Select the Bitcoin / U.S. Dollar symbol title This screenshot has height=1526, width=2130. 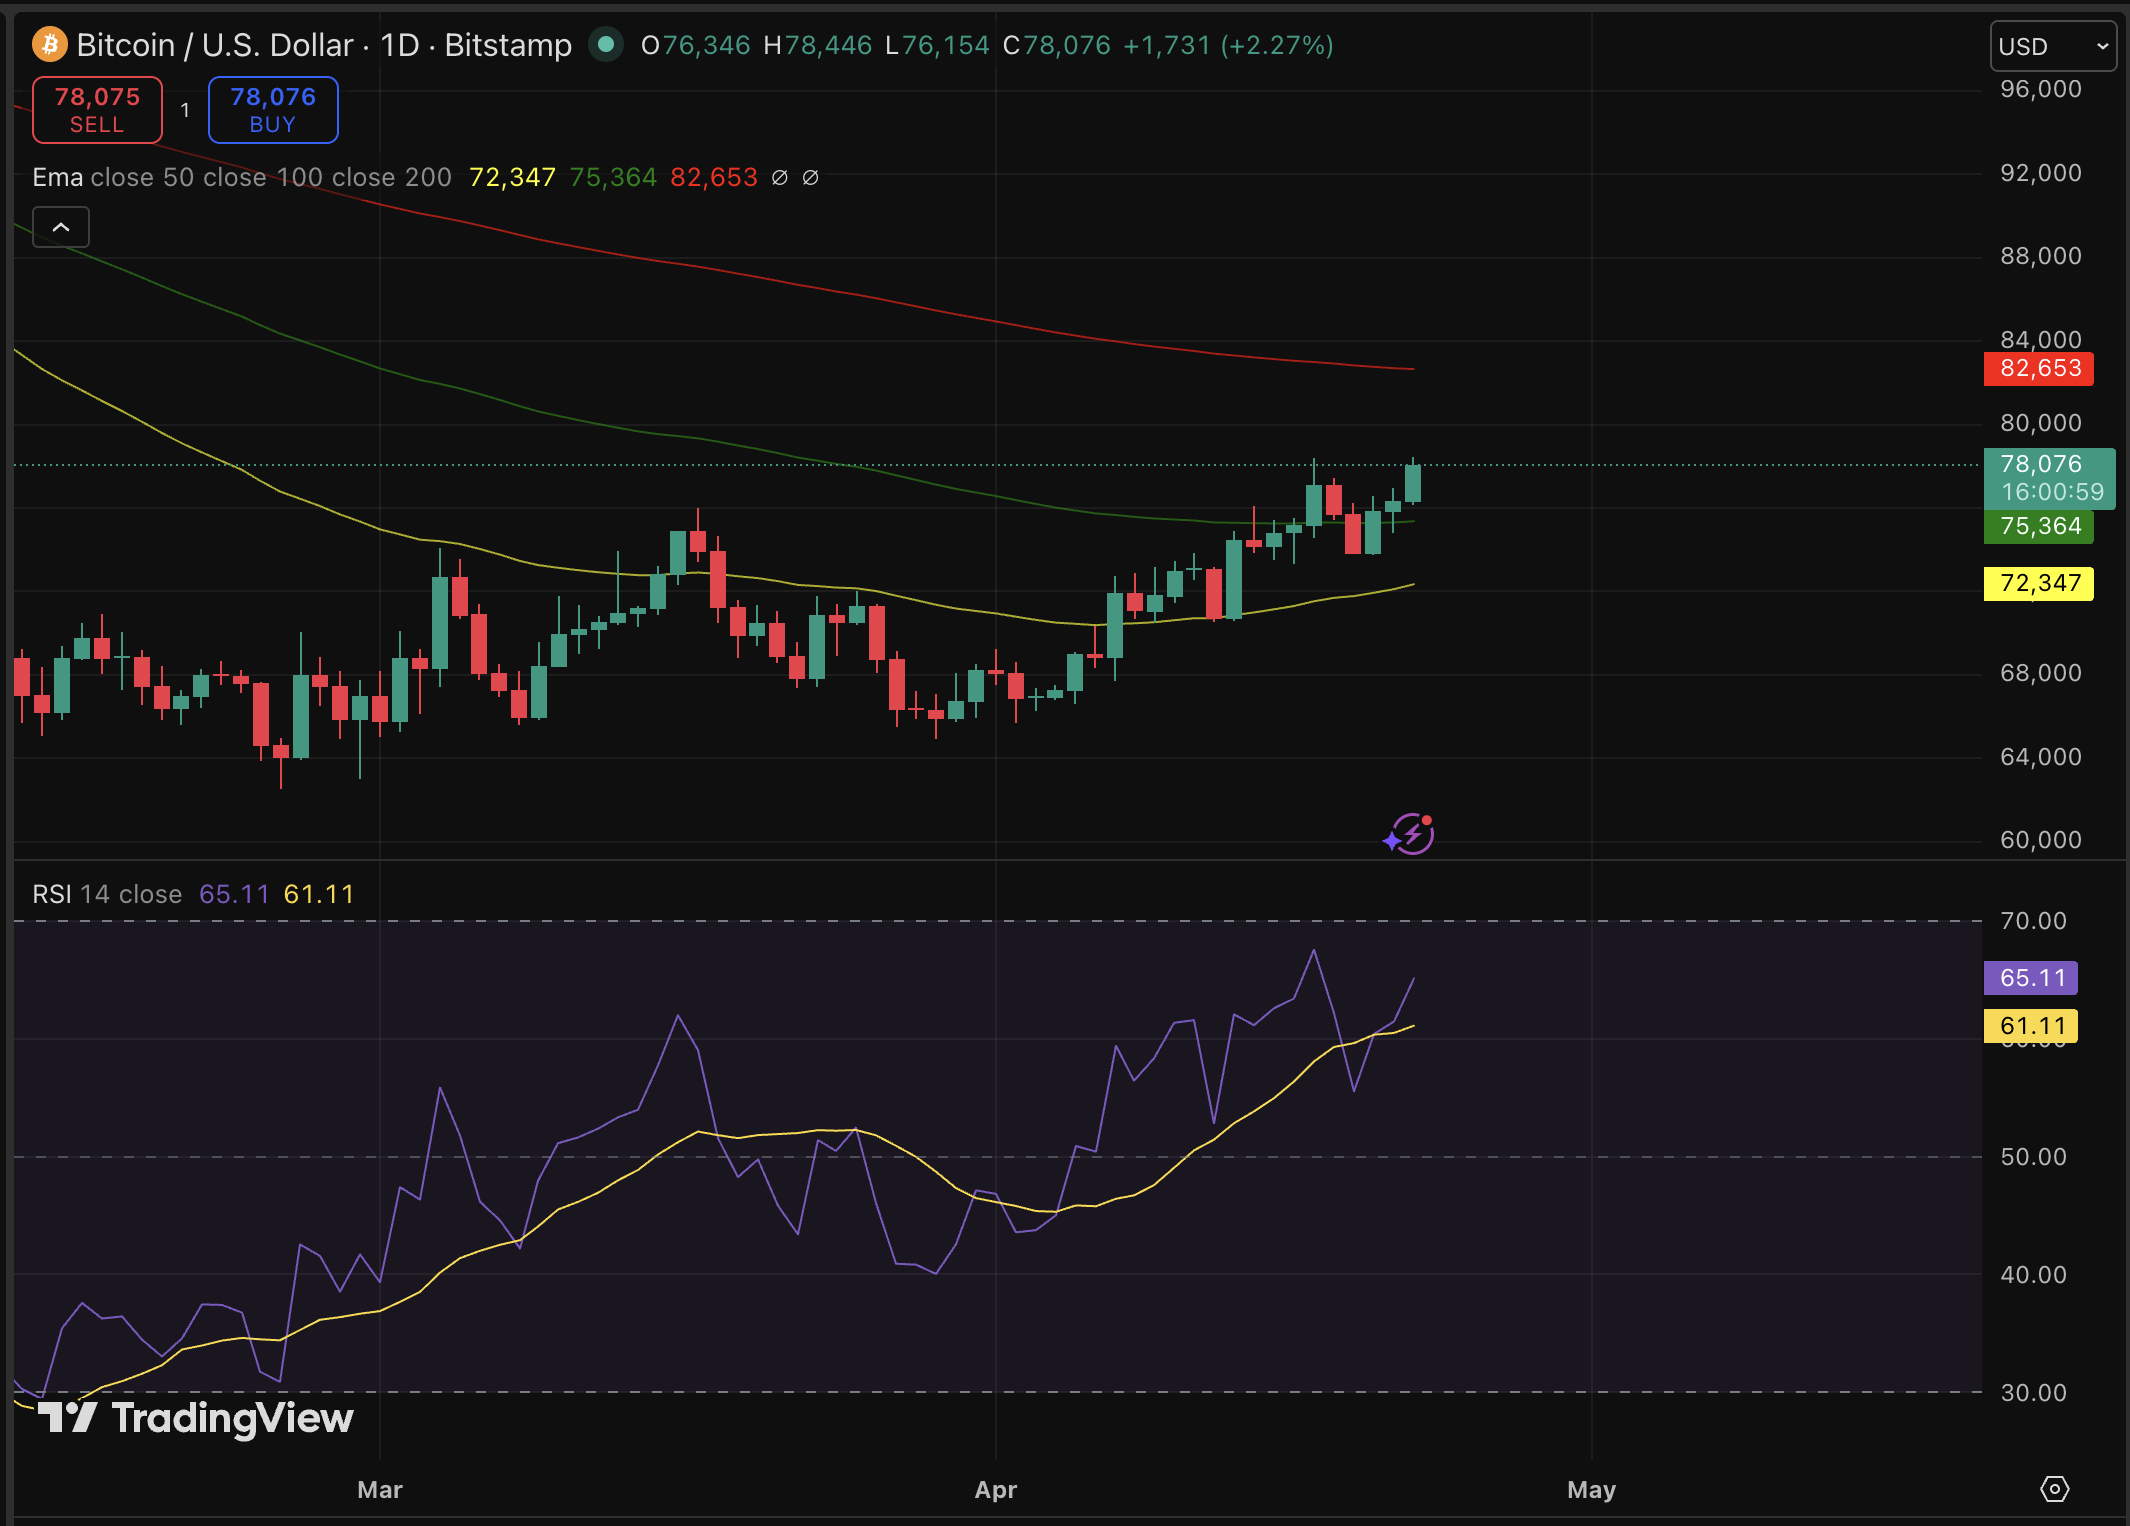(x=215, y=45)
